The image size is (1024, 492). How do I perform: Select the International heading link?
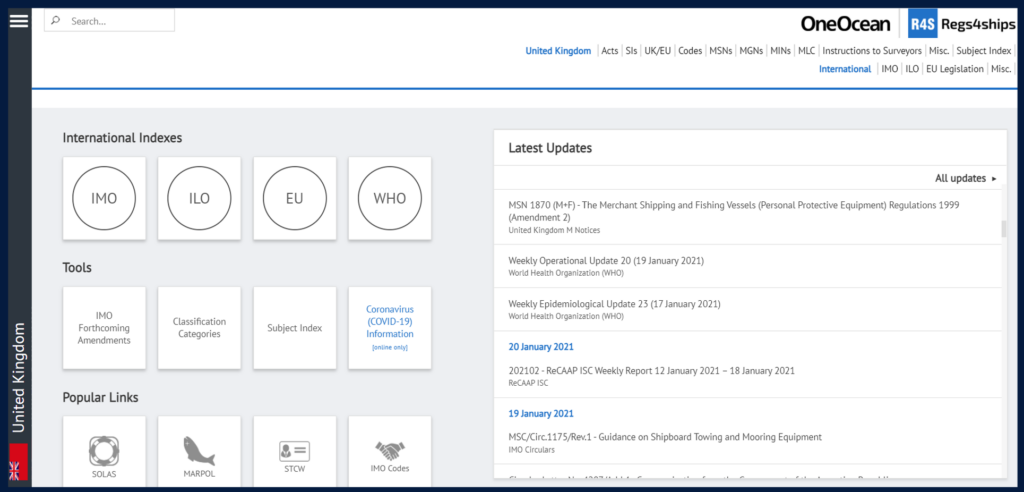pos(845,69)
